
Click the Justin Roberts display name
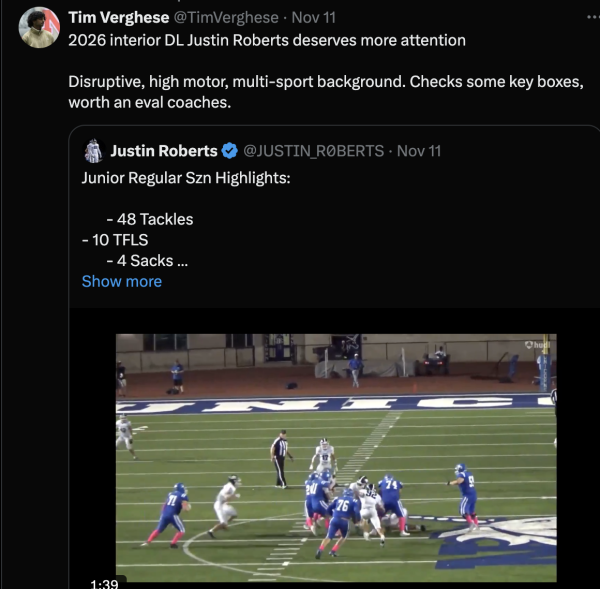163,151
